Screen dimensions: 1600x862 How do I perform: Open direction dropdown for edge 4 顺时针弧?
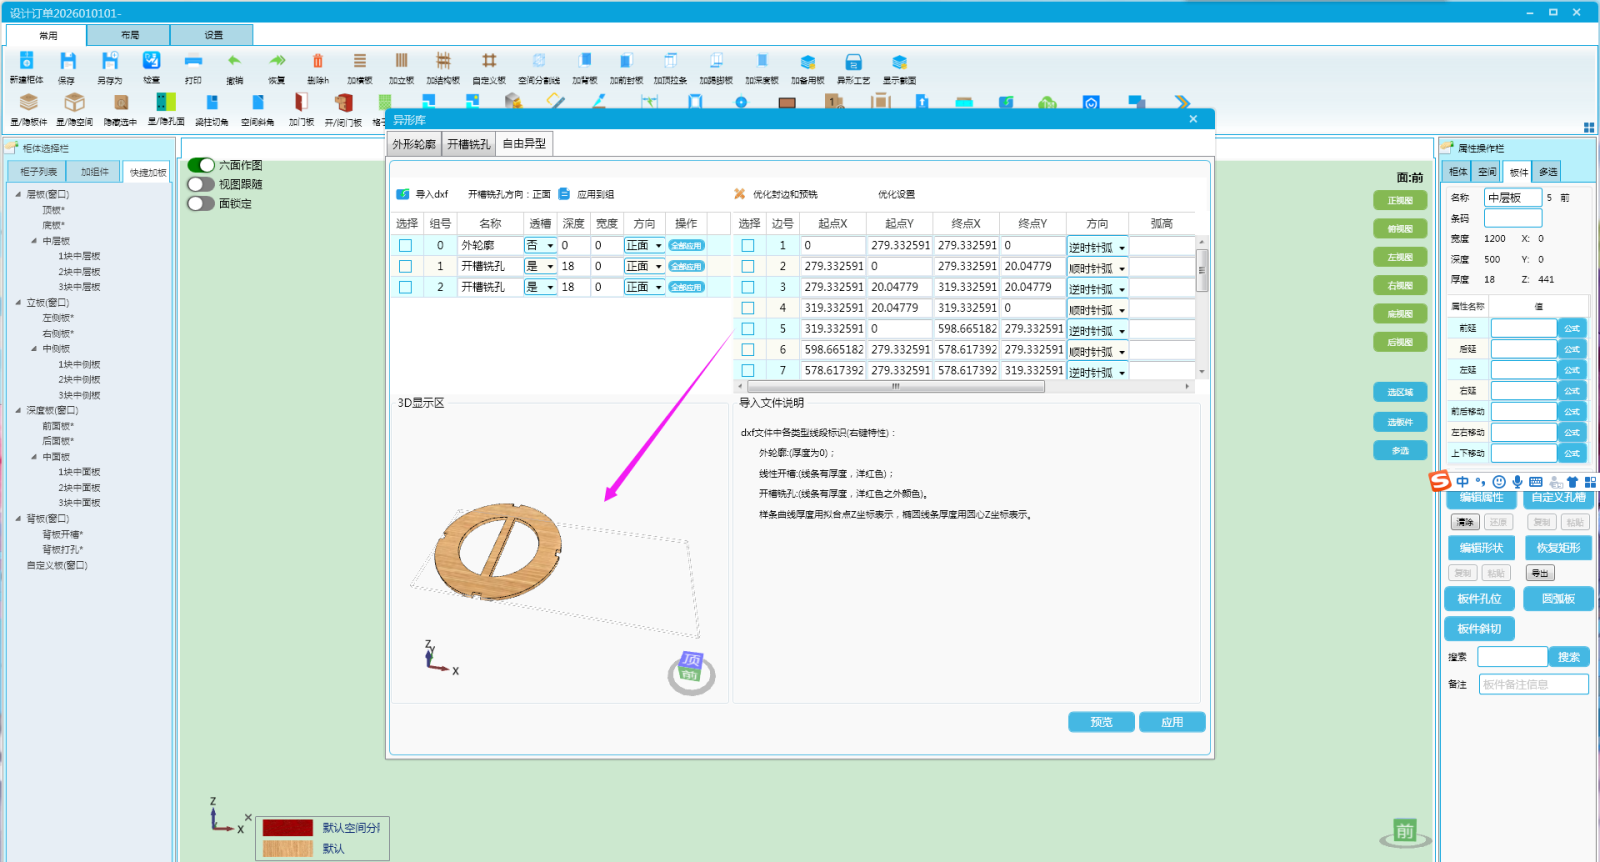1097,309
